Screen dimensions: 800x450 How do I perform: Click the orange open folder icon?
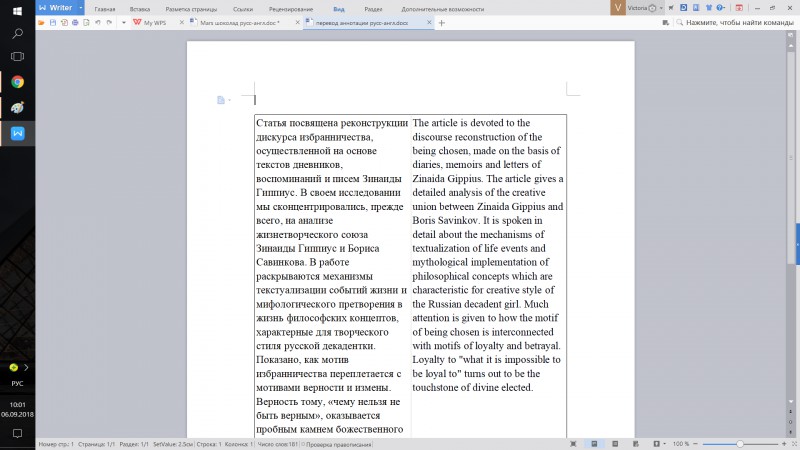coord(41,22)
